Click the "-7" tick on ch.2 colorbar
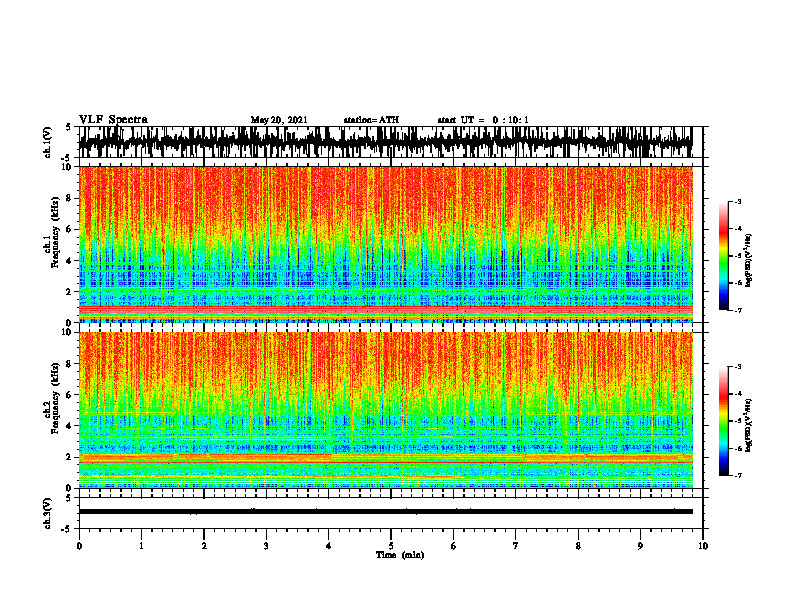 738,475
